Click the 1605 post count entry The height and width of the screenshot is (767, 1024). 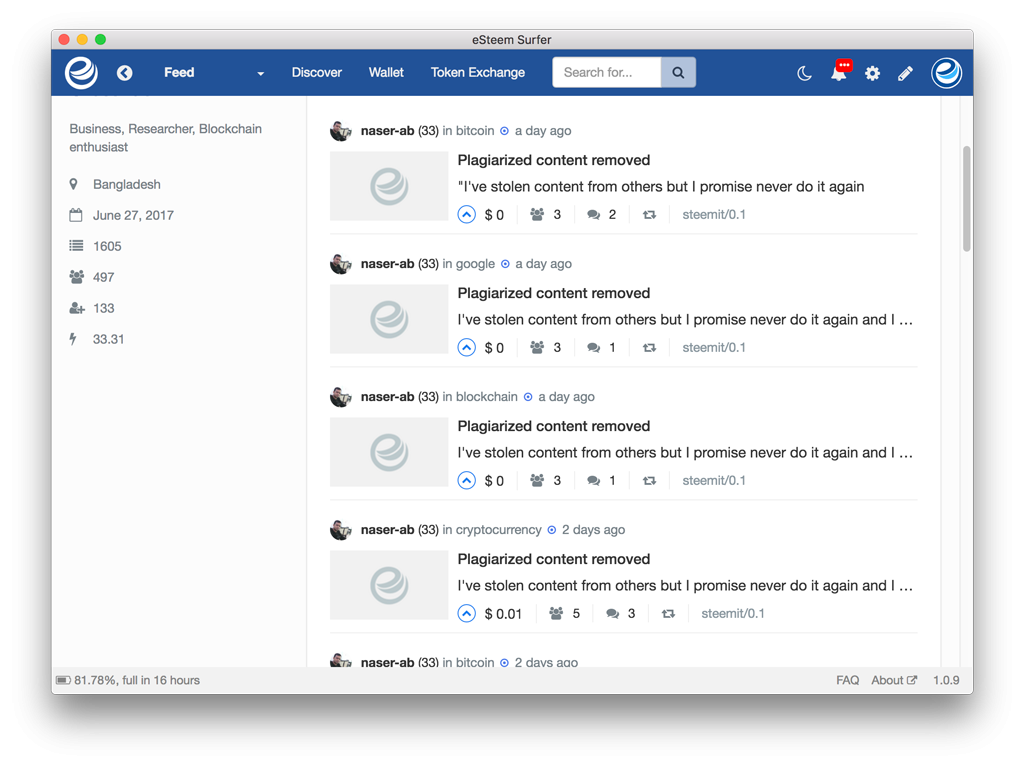coord(107,246)
